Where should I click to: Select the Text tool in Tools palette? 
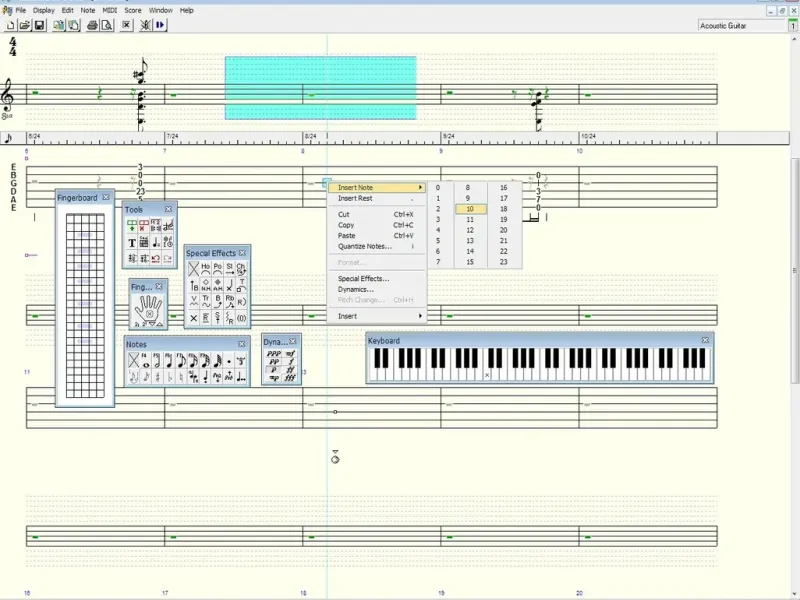[132, 243]
